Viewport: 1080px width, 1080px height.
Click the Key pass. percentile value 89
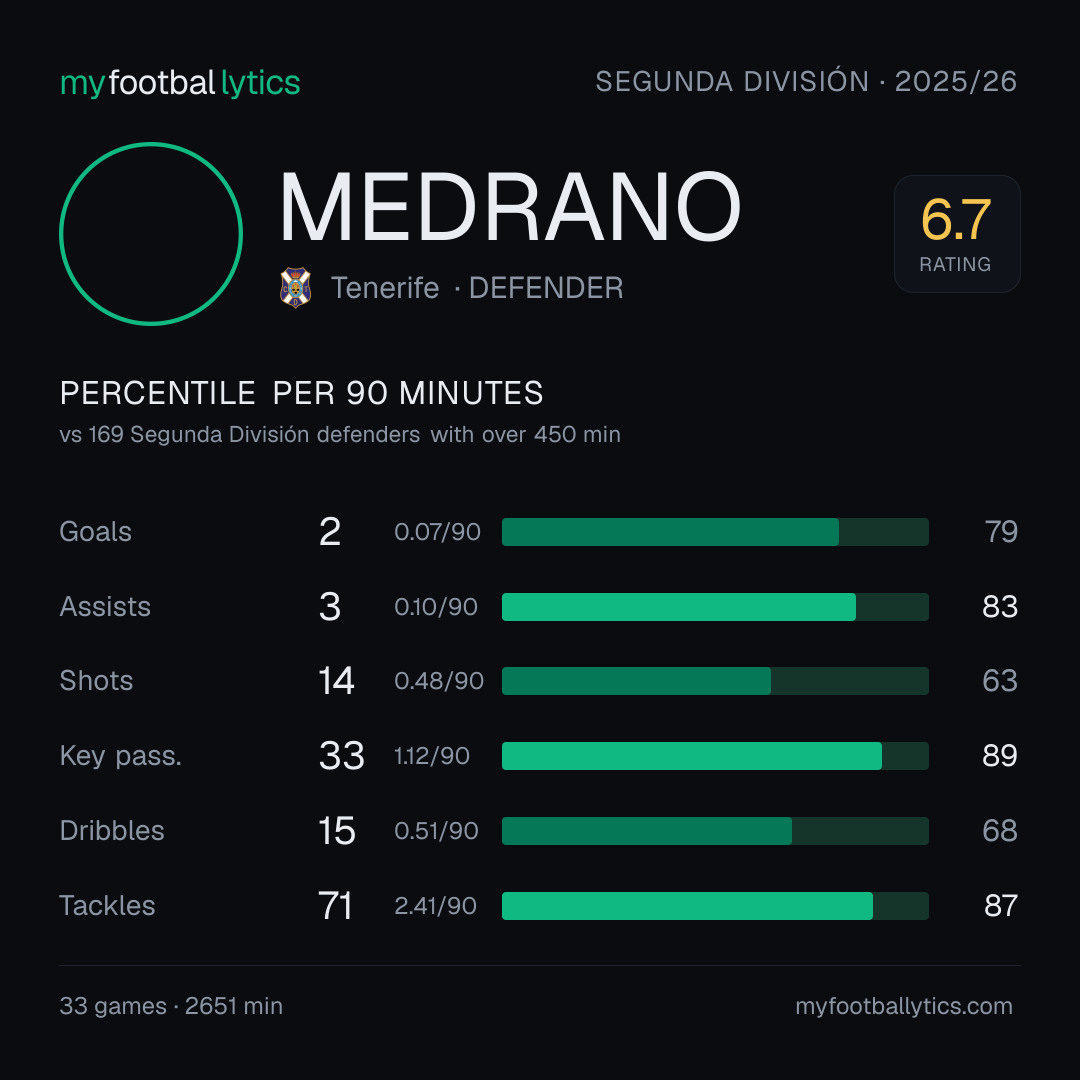click(999, 756)
